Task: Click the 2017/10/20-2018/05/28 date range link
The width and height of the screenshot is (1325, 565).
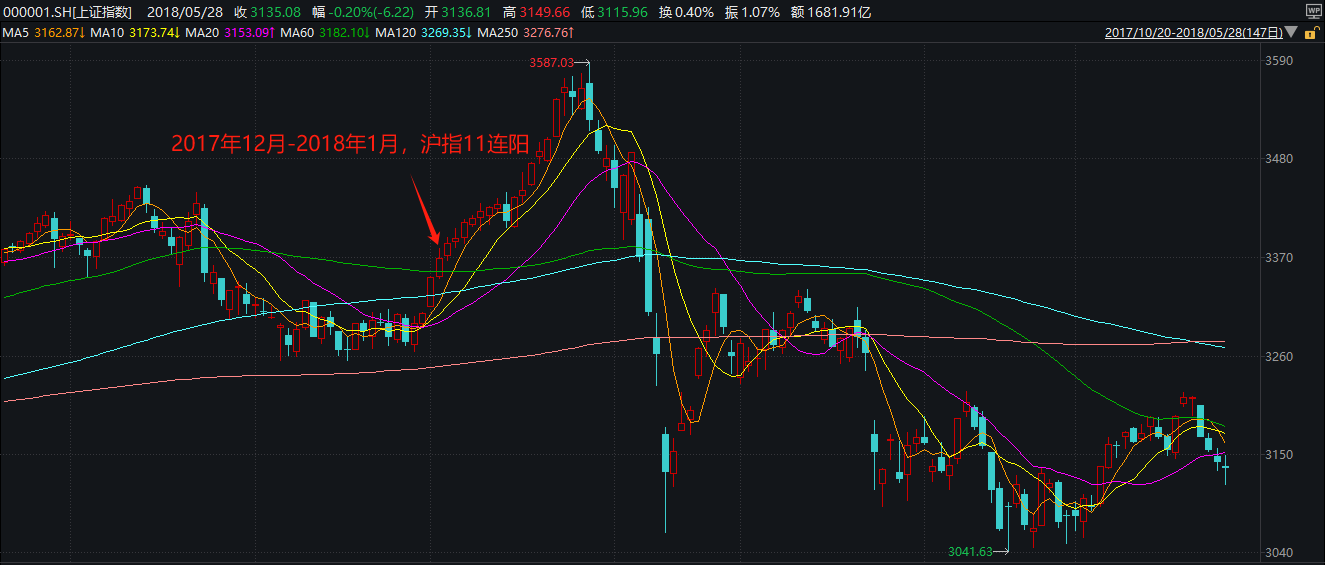Action: (1193, 33)
